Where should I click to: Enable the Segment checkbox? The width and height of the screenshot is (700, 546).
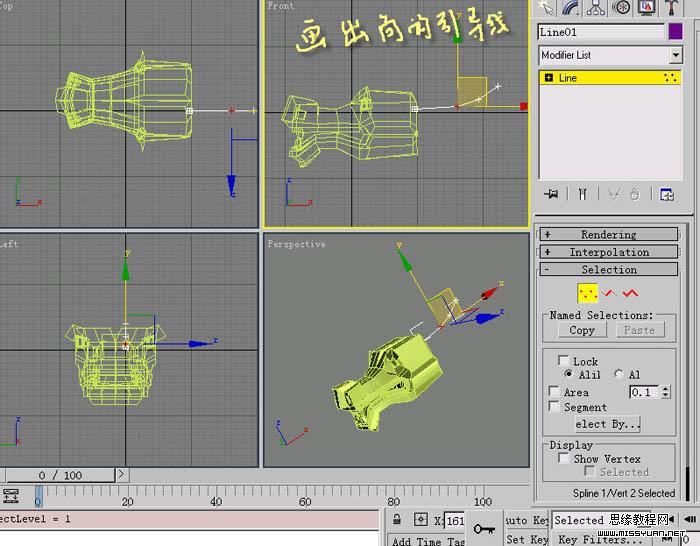pyautogui.click(x=554, y=407)
